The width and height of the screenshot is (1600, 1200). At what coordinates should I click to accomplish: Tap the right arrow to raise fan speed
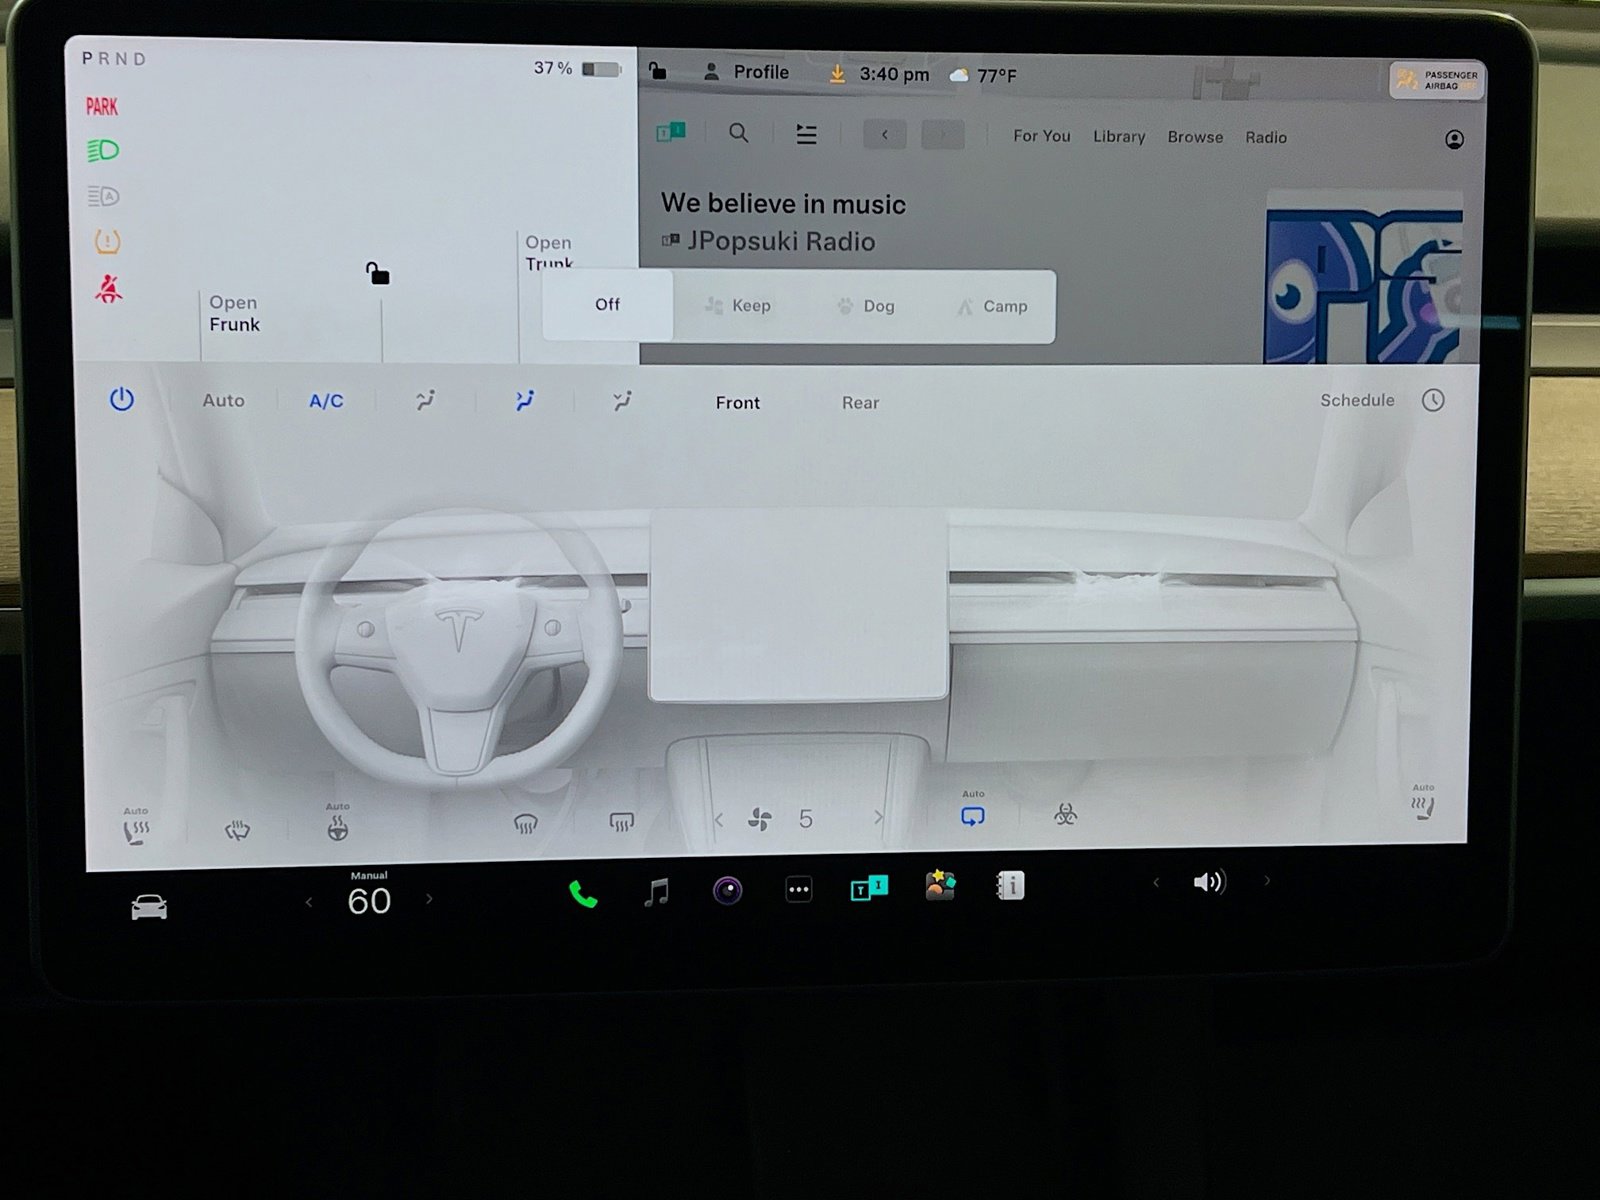coord(878,817)
